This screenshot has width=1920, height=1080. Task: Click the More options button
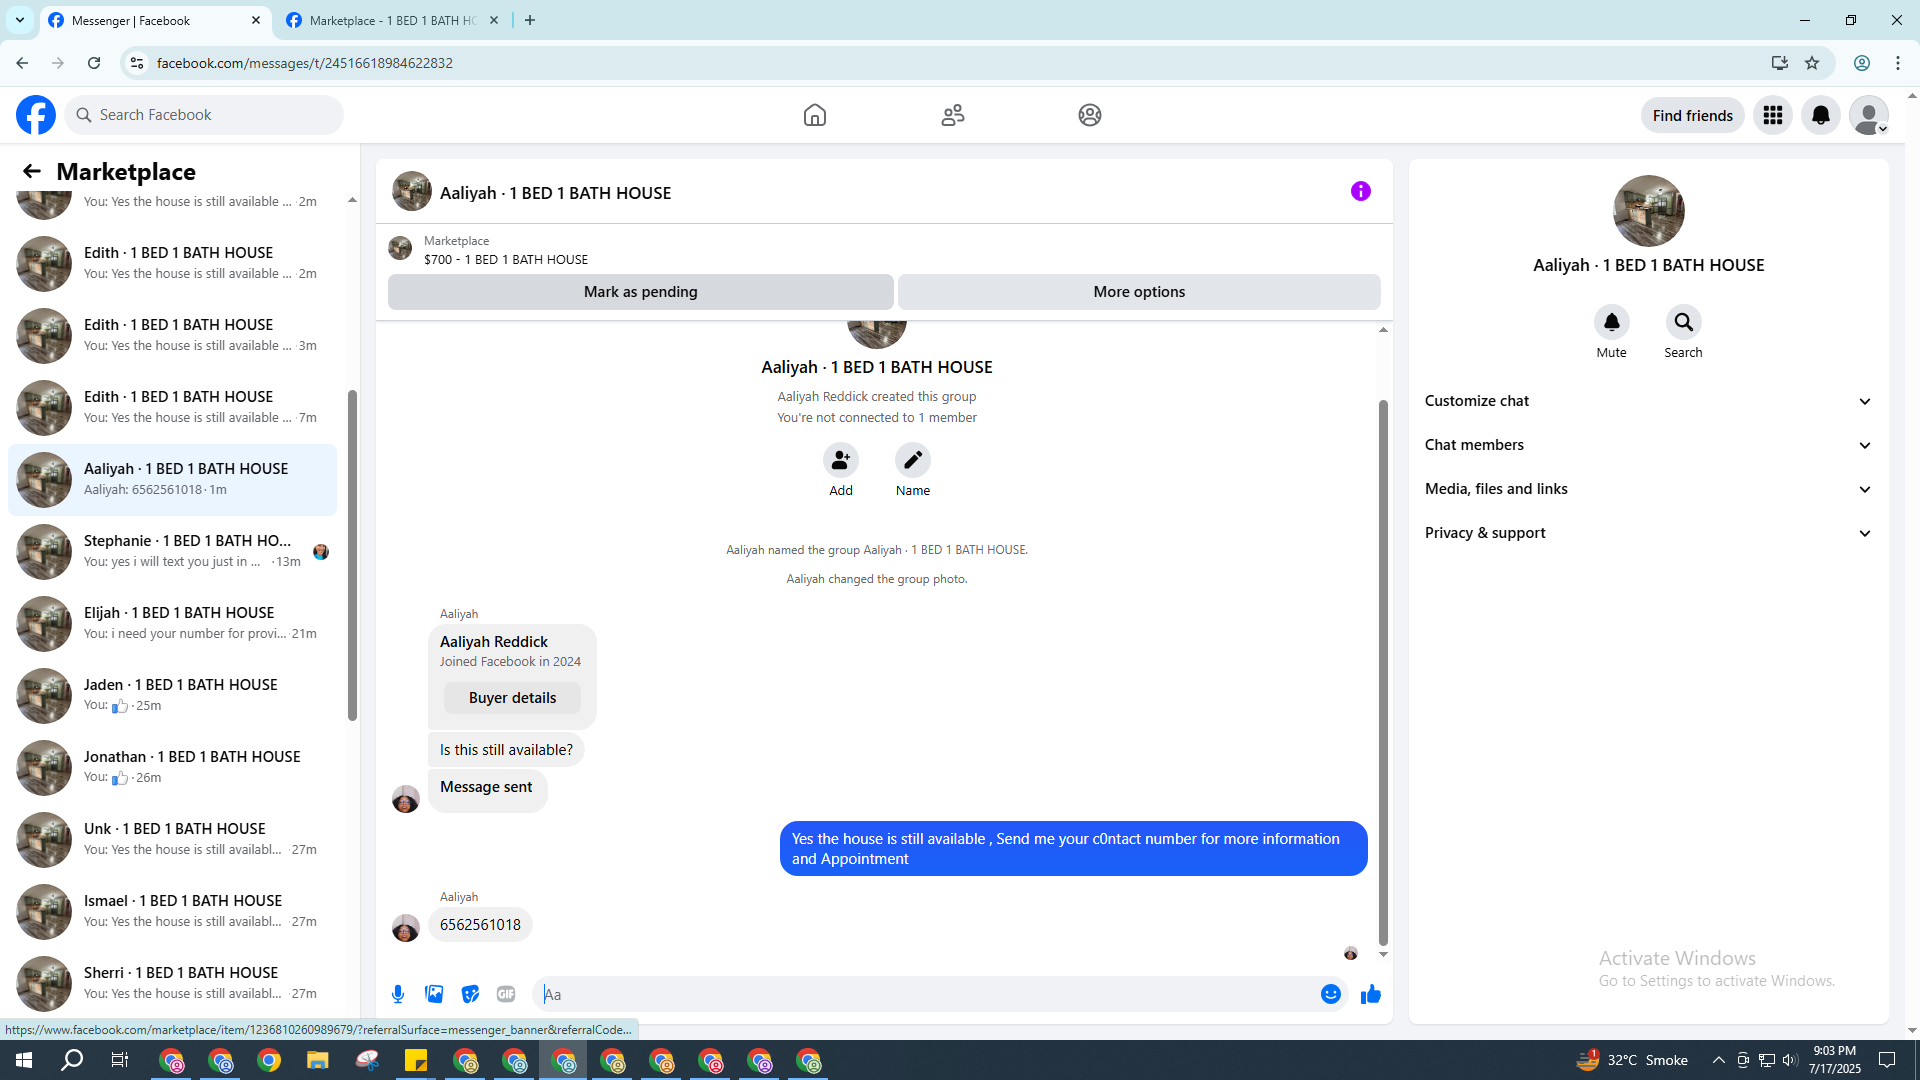coord(1139,292)
